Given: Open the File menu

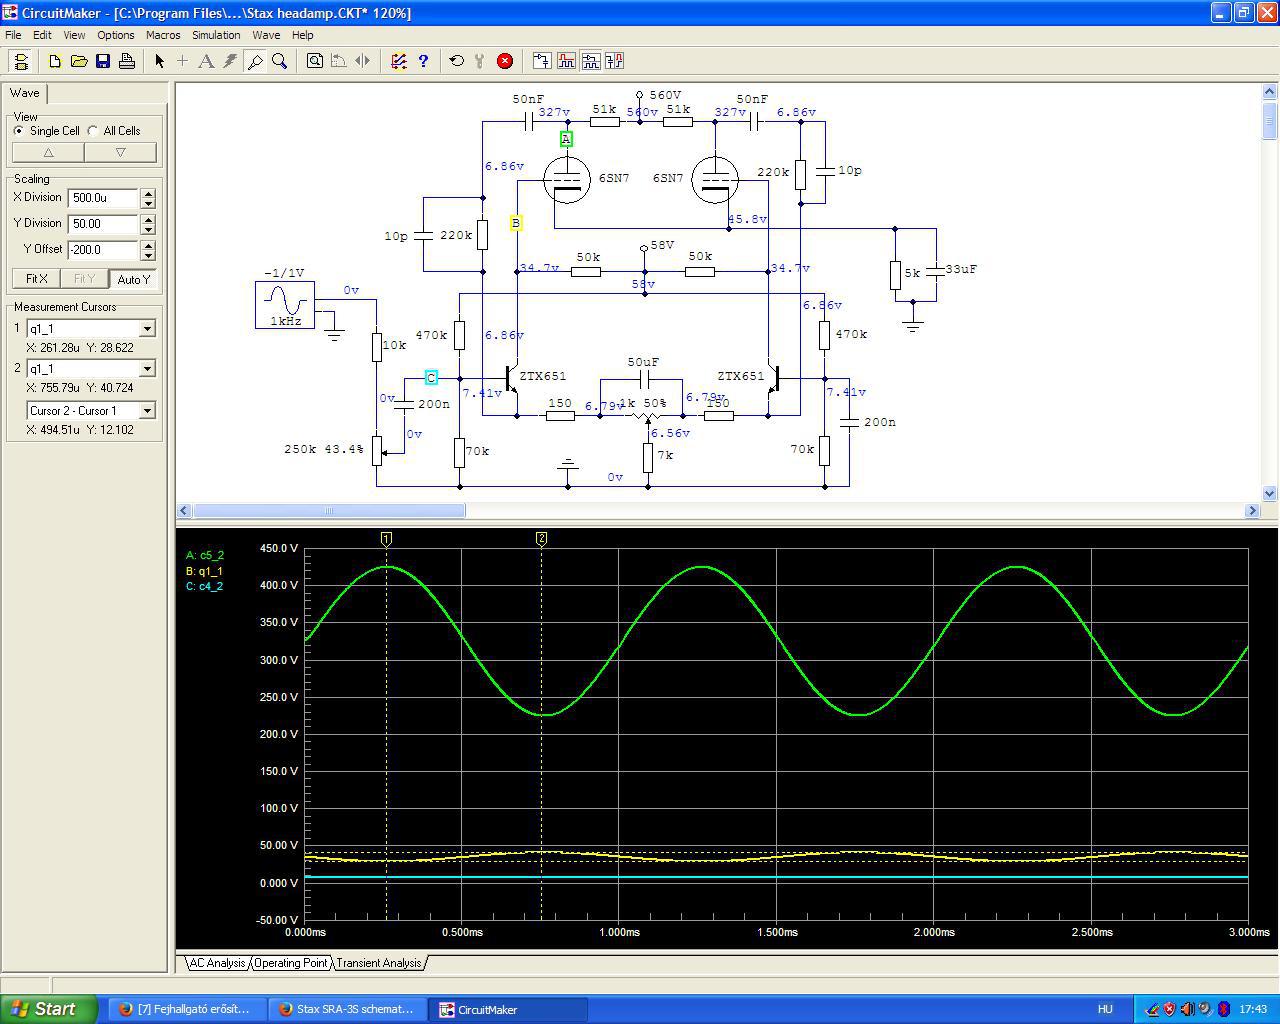Looking at the screenshot, I should click(13, 35).
